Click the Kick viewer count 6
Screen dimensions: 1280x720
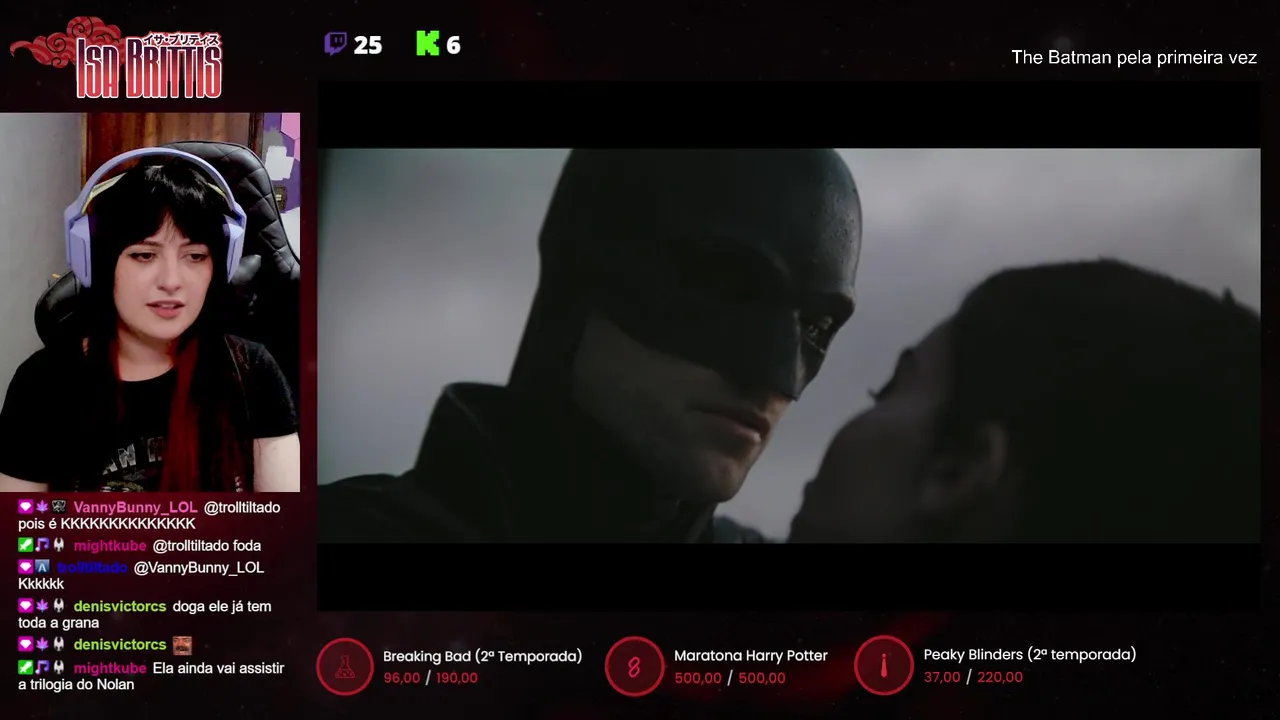tap(453, 45)
